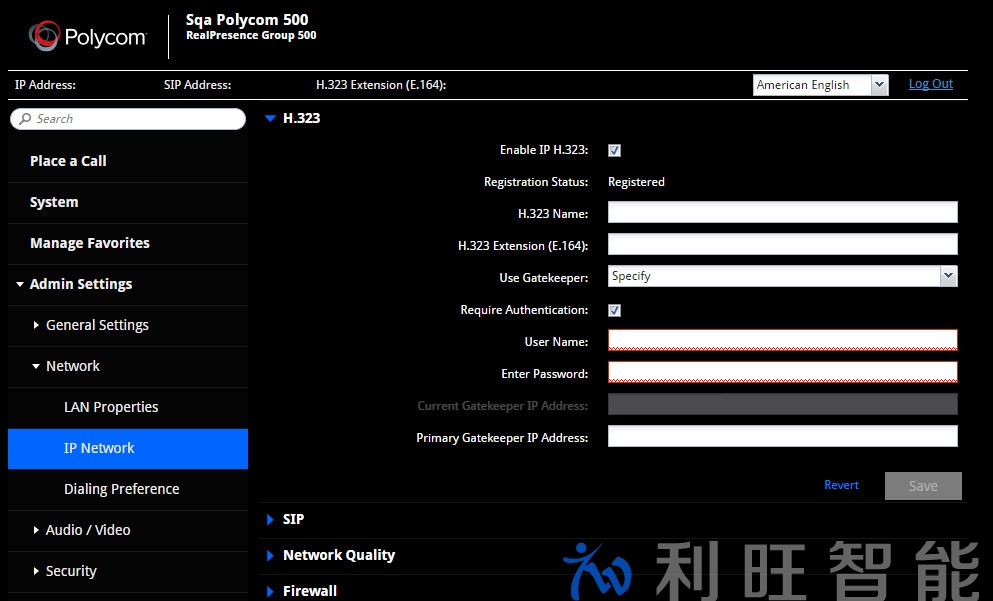
Task: Toggle the Enable IP H.323 checkbox
Action: (614, 151)
